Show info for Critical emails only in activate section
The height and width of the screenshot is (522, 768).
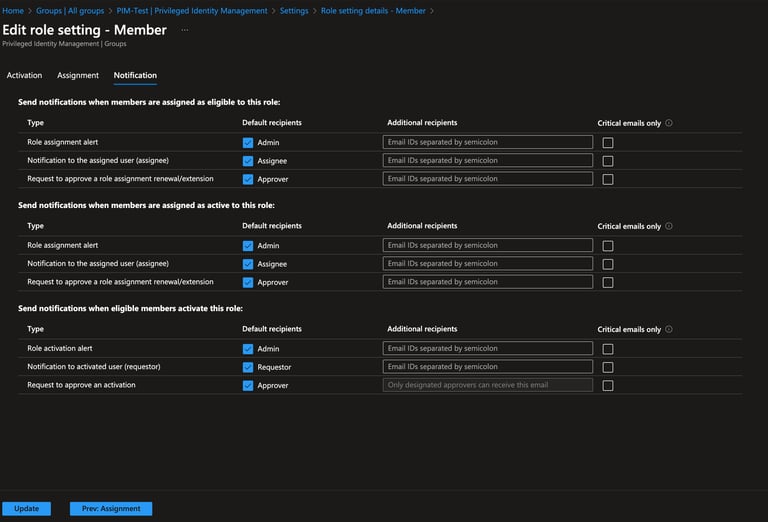click(669, 329)
